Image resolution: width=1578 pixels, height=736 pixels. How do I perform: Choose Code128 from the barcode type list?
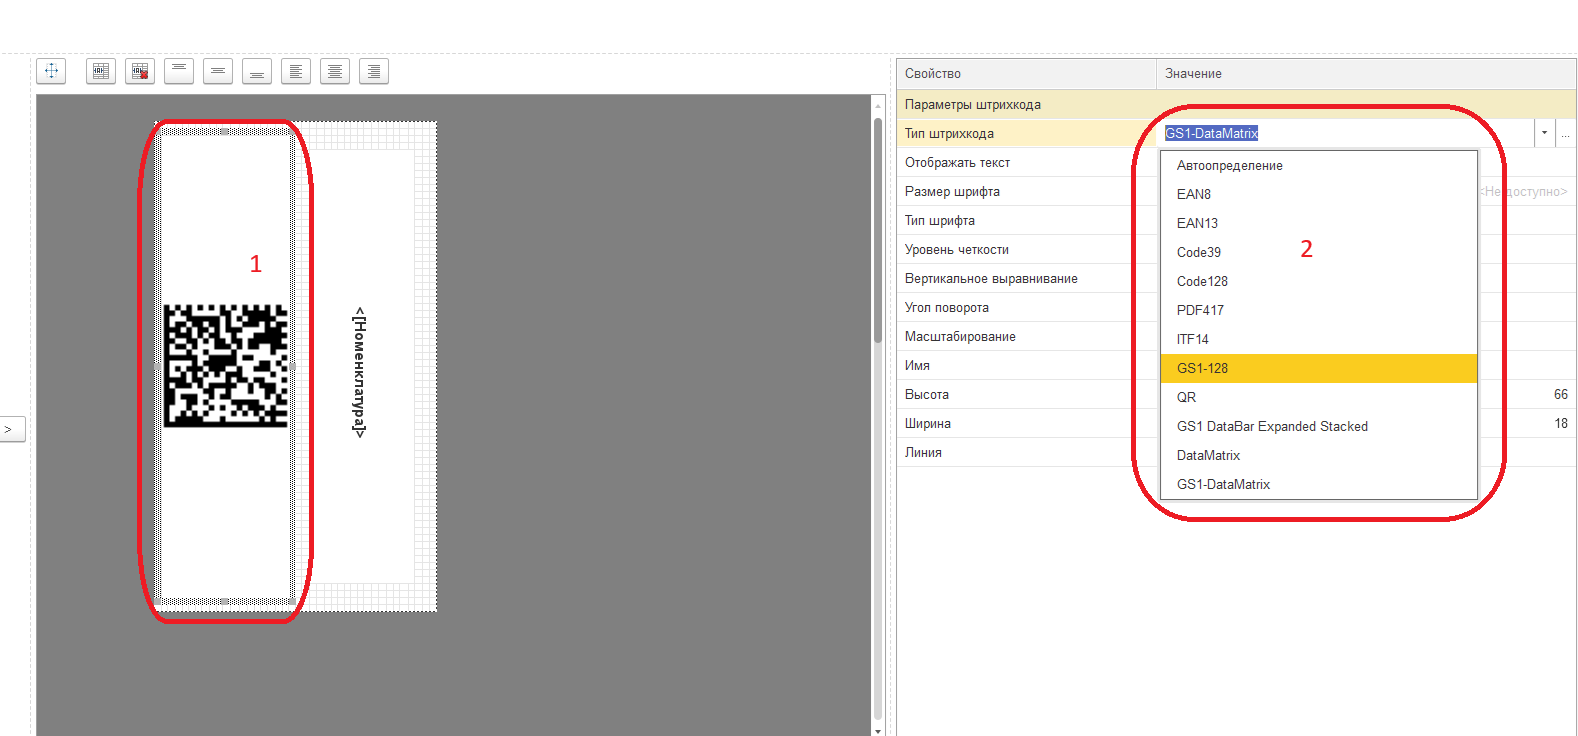point(1319,282)
